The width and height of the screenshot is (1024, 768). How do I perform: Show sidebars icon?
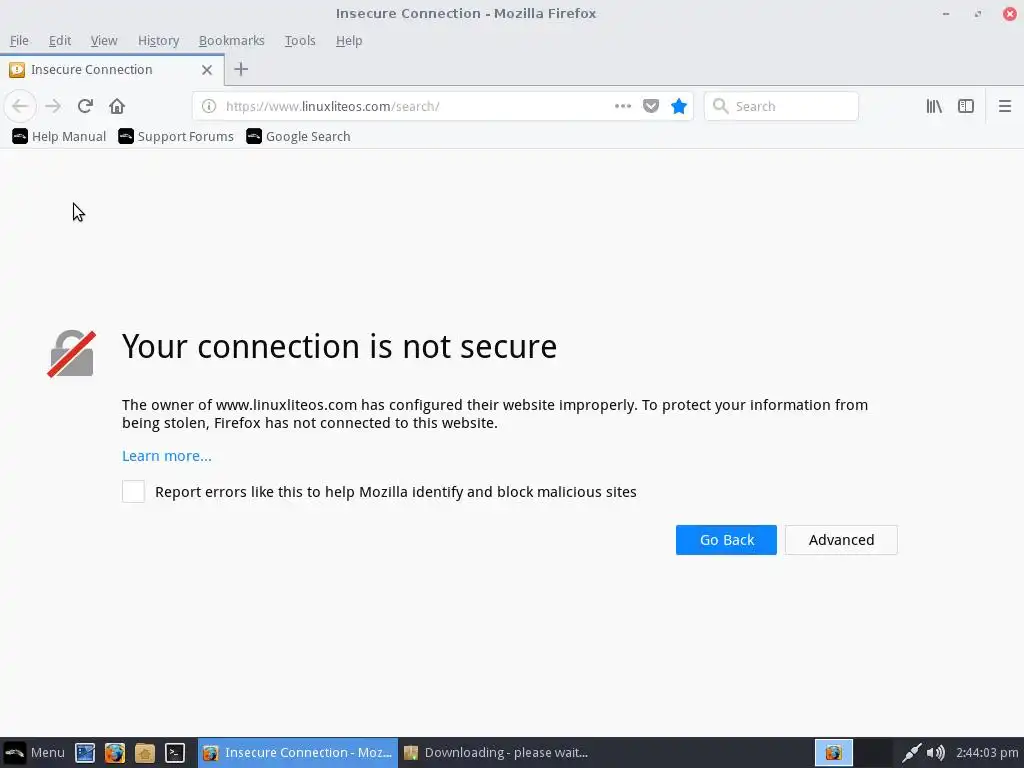point(966,106)
